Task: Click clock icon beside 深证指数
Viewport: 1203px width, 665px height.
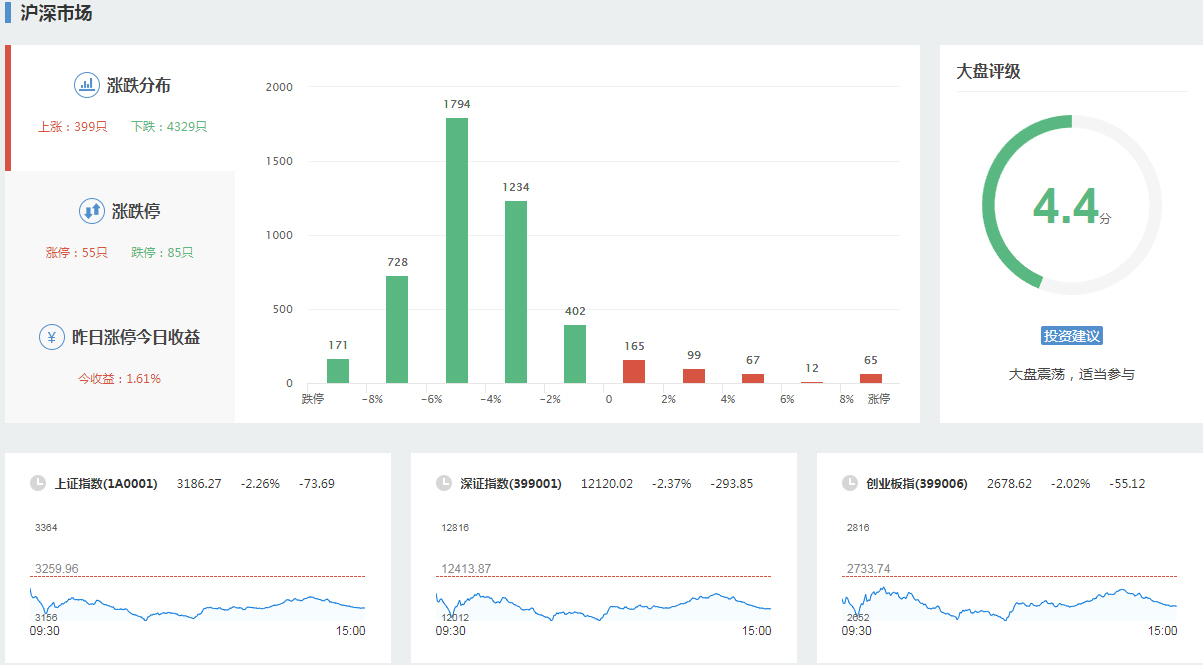Action: tap(444, 484)
